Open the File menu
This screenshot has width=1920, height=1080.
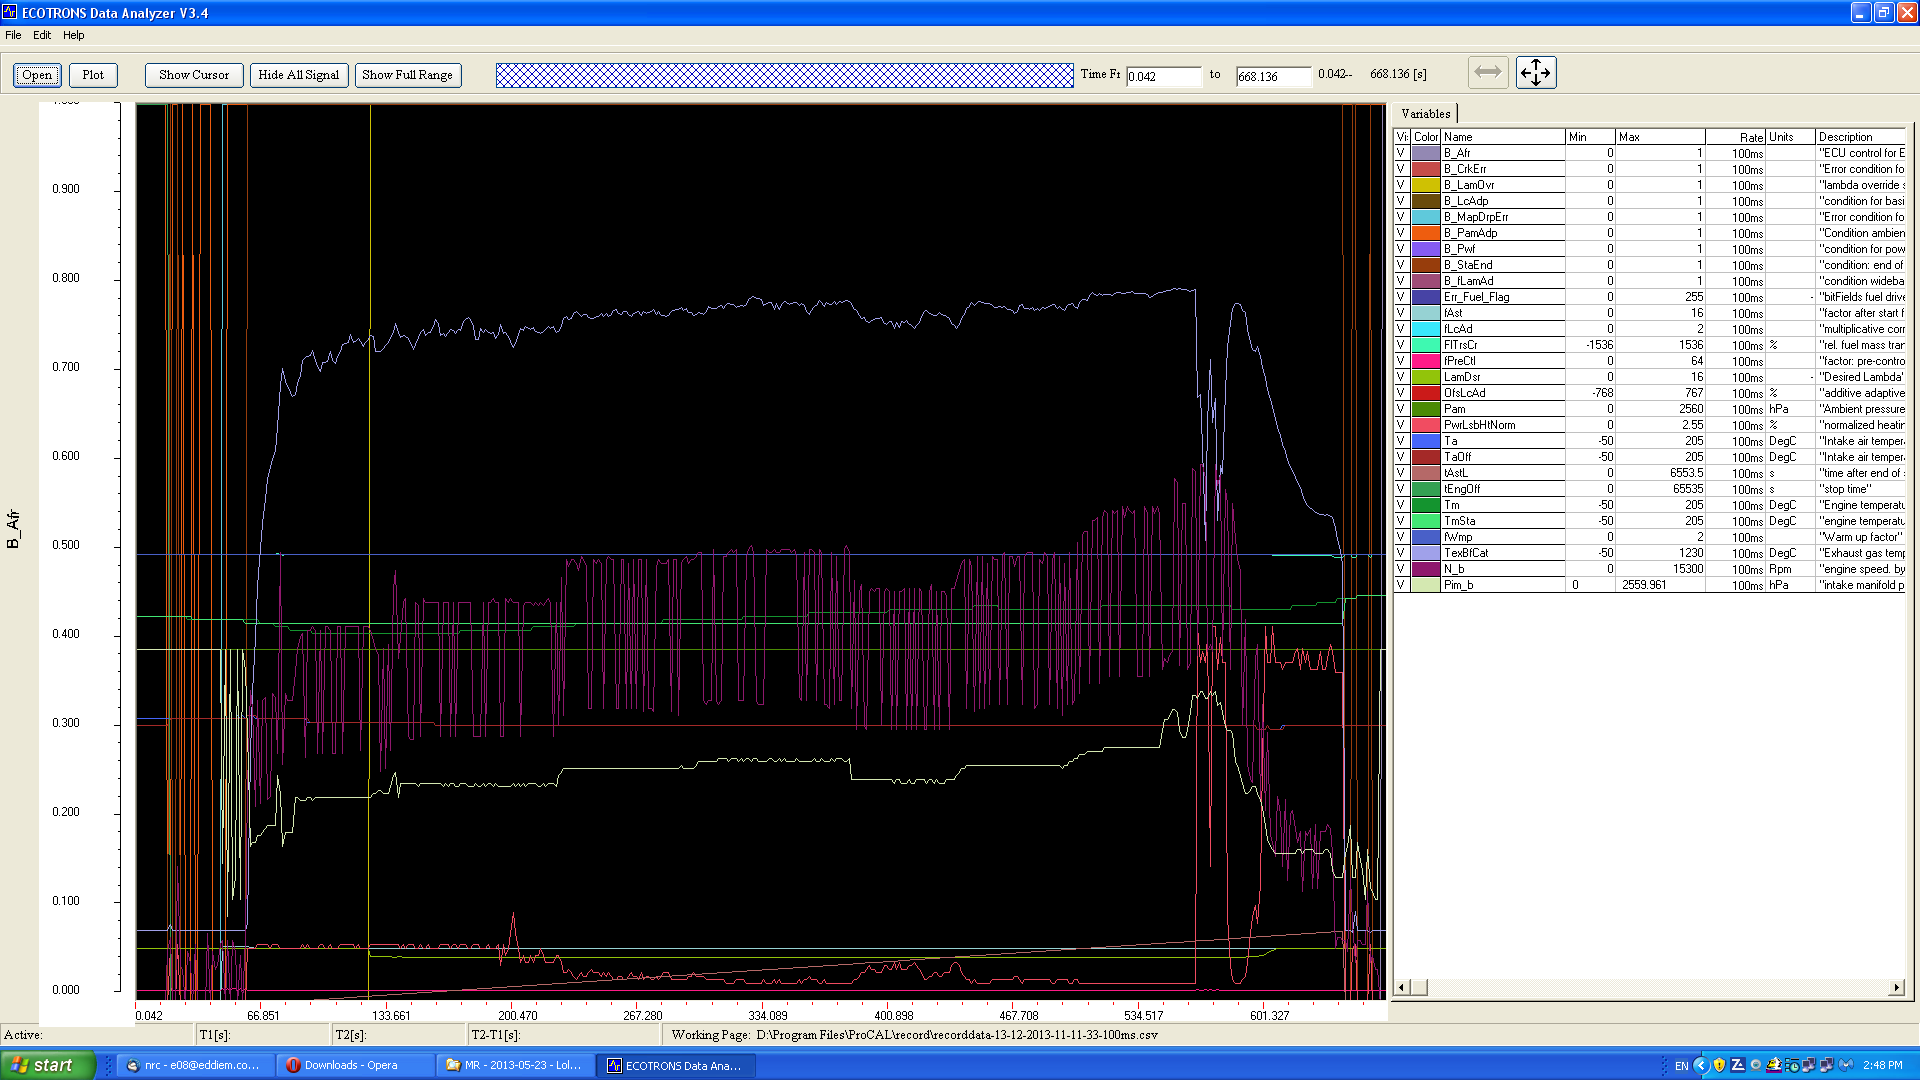pos(13,35)
